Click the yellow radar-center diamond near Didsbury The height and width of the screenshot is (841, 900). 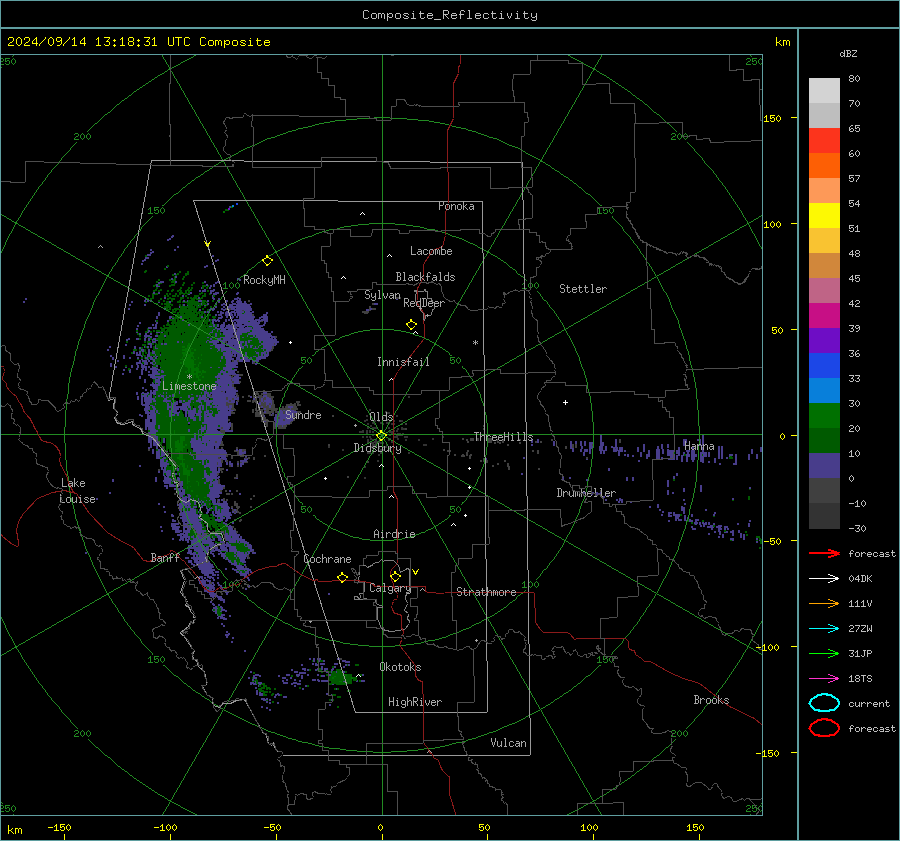pyautogui.click(x=381, y=436)
